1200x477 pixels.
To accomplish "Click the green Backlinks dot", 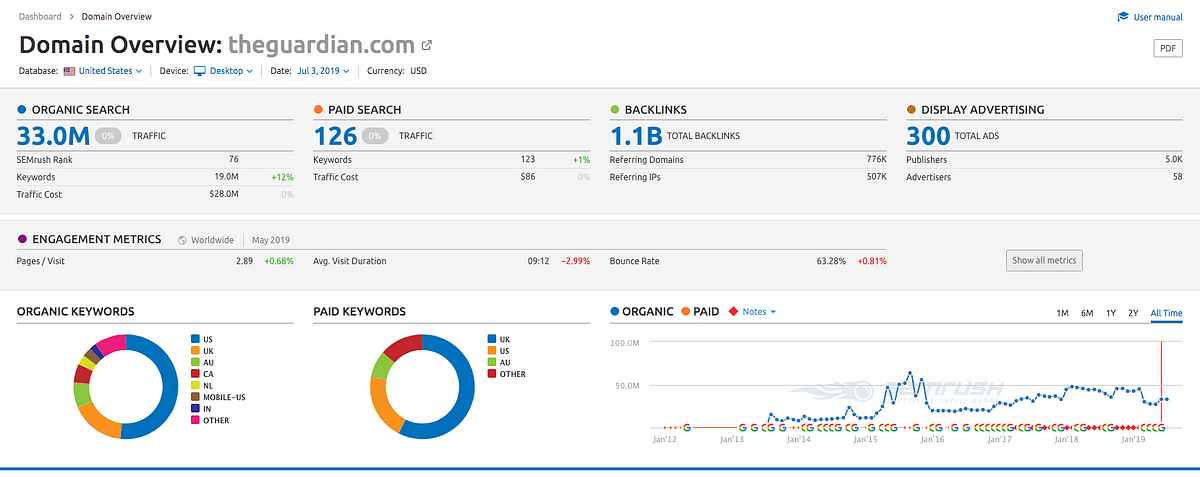I will (x=615, y=110).
